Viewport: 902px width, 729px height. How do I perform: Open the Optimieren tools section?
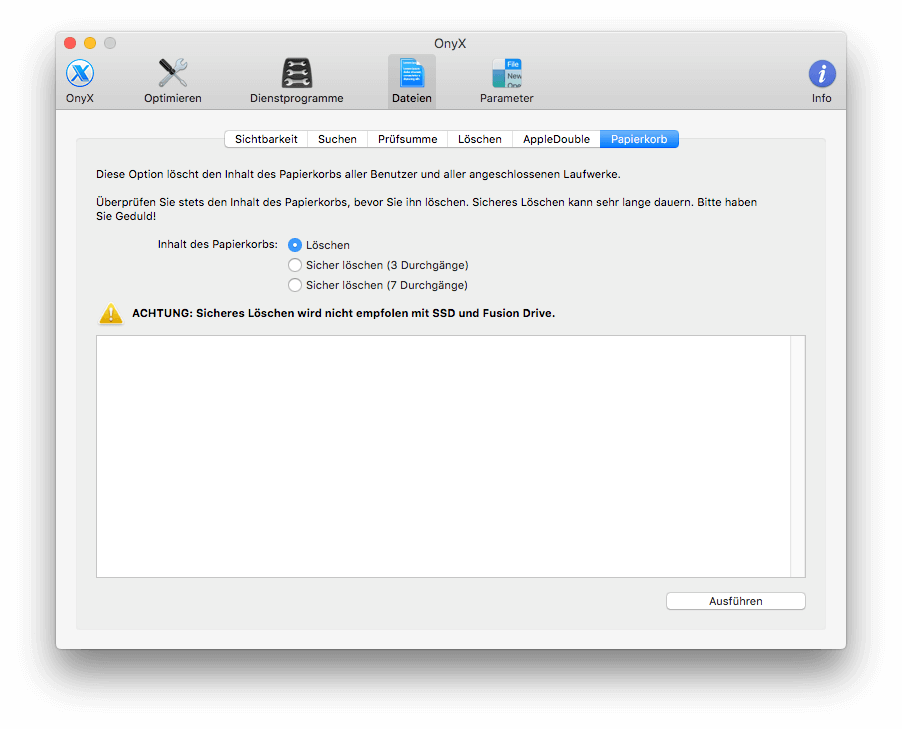point(173,81)
